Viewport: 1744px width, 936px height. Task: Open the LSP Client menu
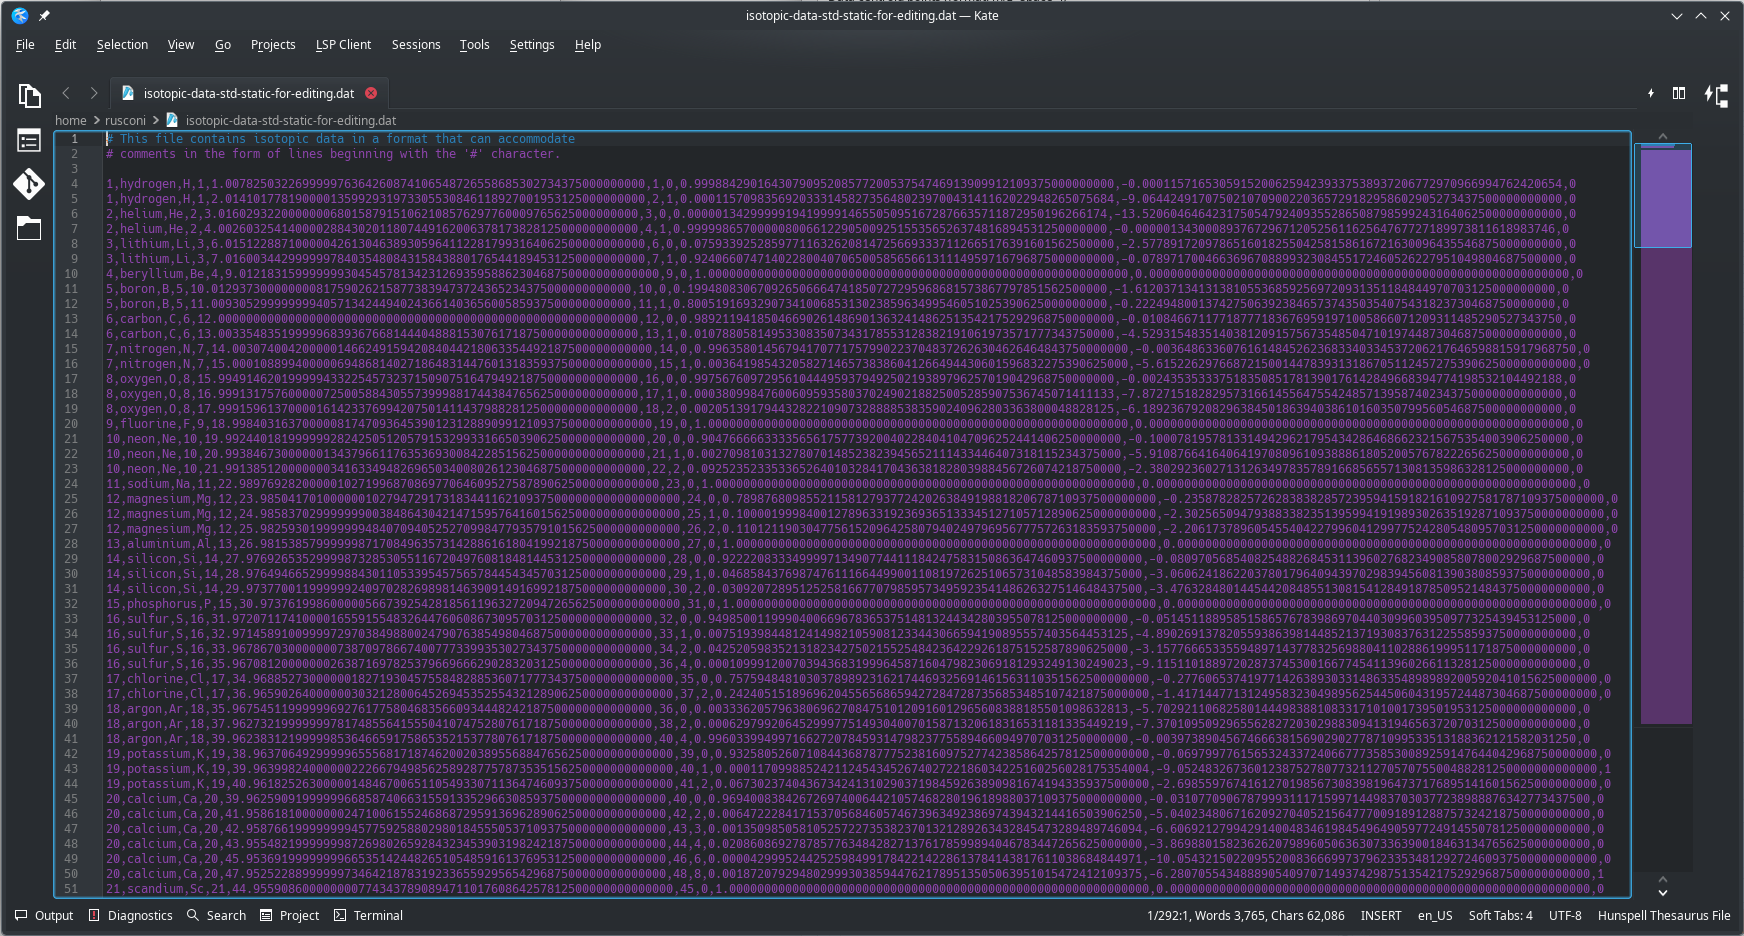click(343, 45)
